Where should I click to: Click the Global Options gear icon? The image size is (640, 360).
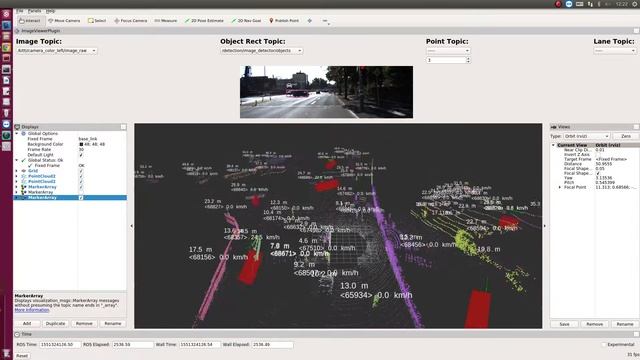click(24, 133)
